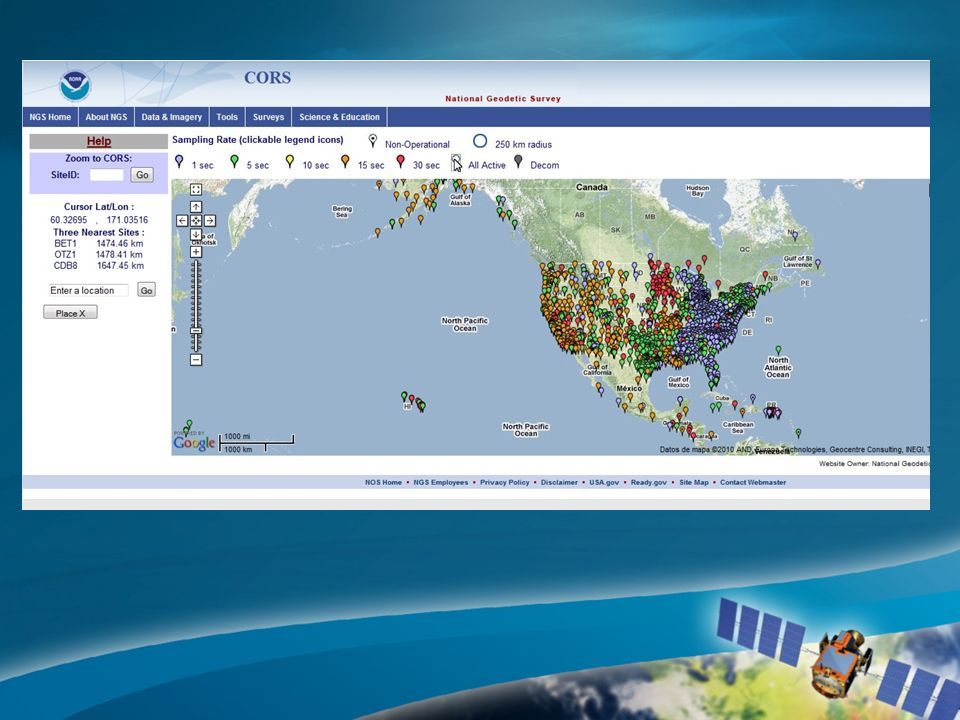Open the USA.gov footer link
Image resolution: width=960 pixels, height=720 pixels.
tap(604, 482)
